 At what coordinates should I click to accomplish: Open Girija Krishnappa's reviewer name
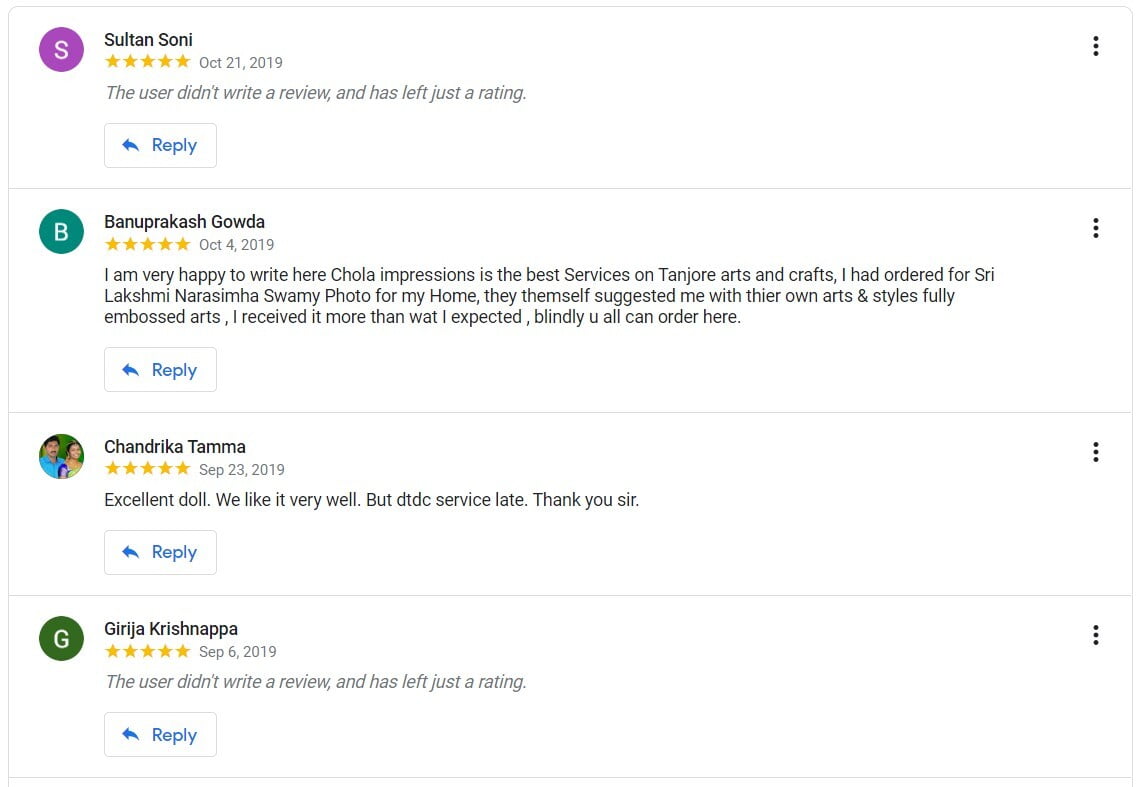point(171,629)
